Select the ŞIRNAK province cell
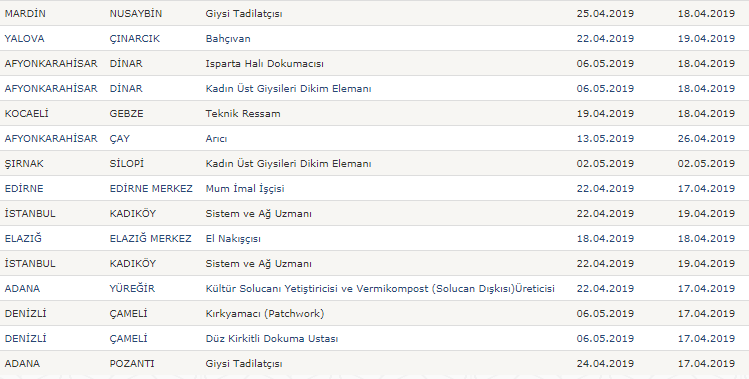 tap(24, 164)
